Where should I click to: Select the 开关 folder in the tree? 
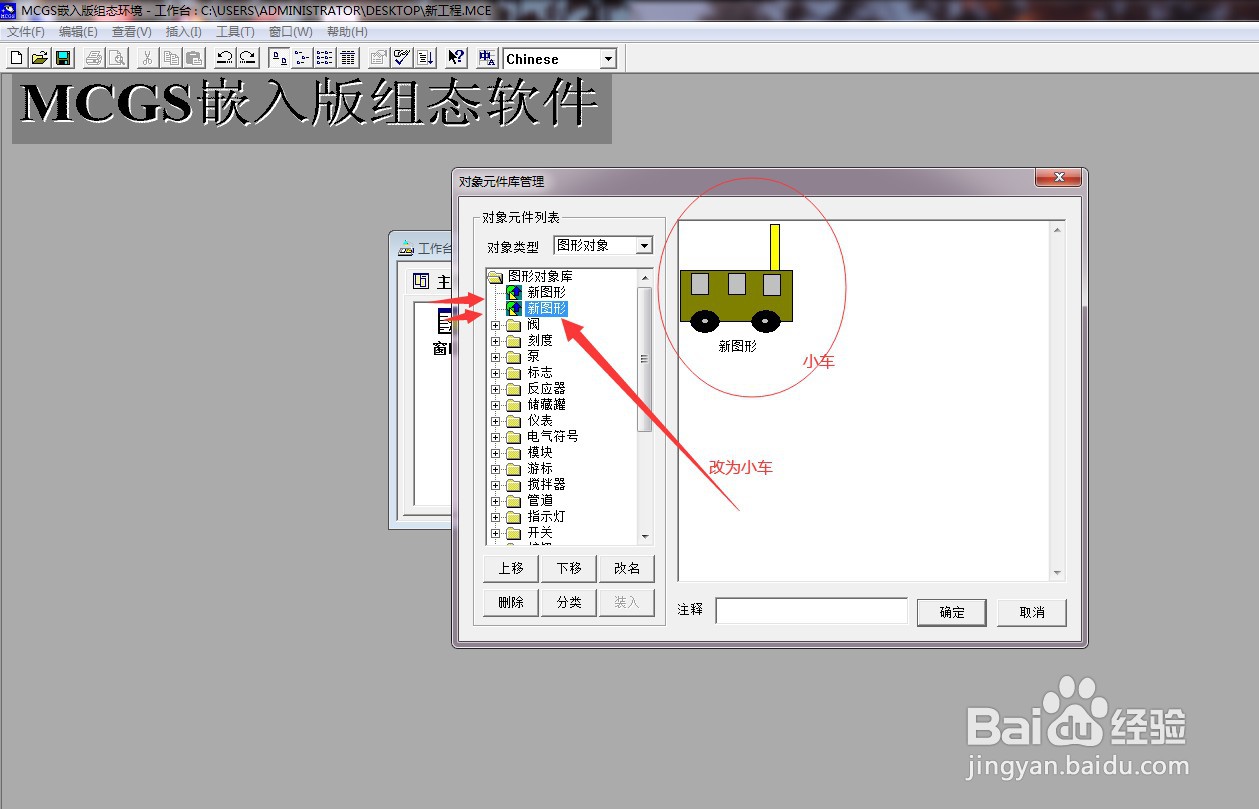(x=540, y=532)
